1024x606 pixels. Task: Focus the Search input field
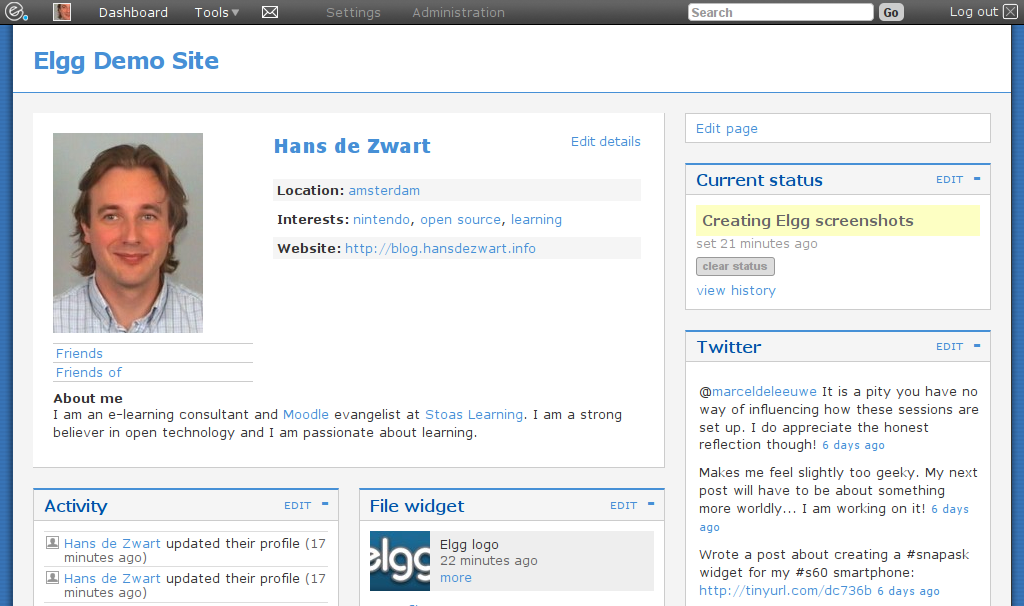coord(780,12)
